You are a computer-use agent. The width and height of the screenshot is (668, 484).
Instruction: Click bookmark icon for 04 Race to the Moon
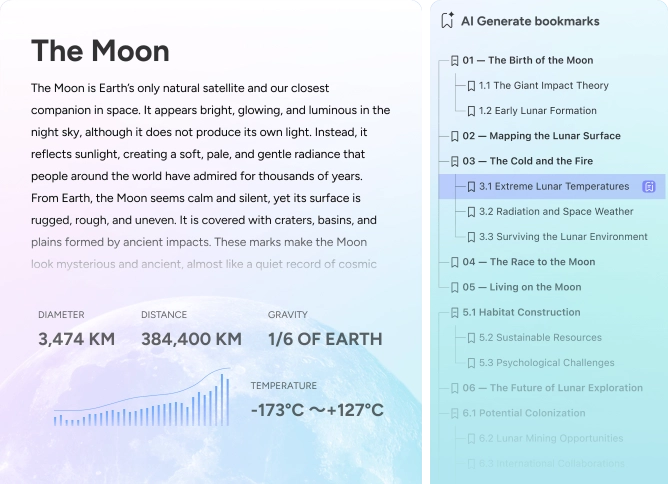click(454, 262)
